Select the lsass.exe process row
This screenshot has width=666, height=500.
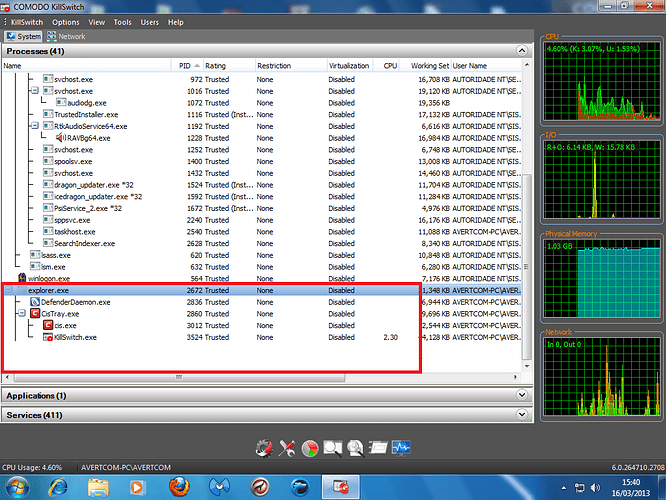click(x=262, y=255)
